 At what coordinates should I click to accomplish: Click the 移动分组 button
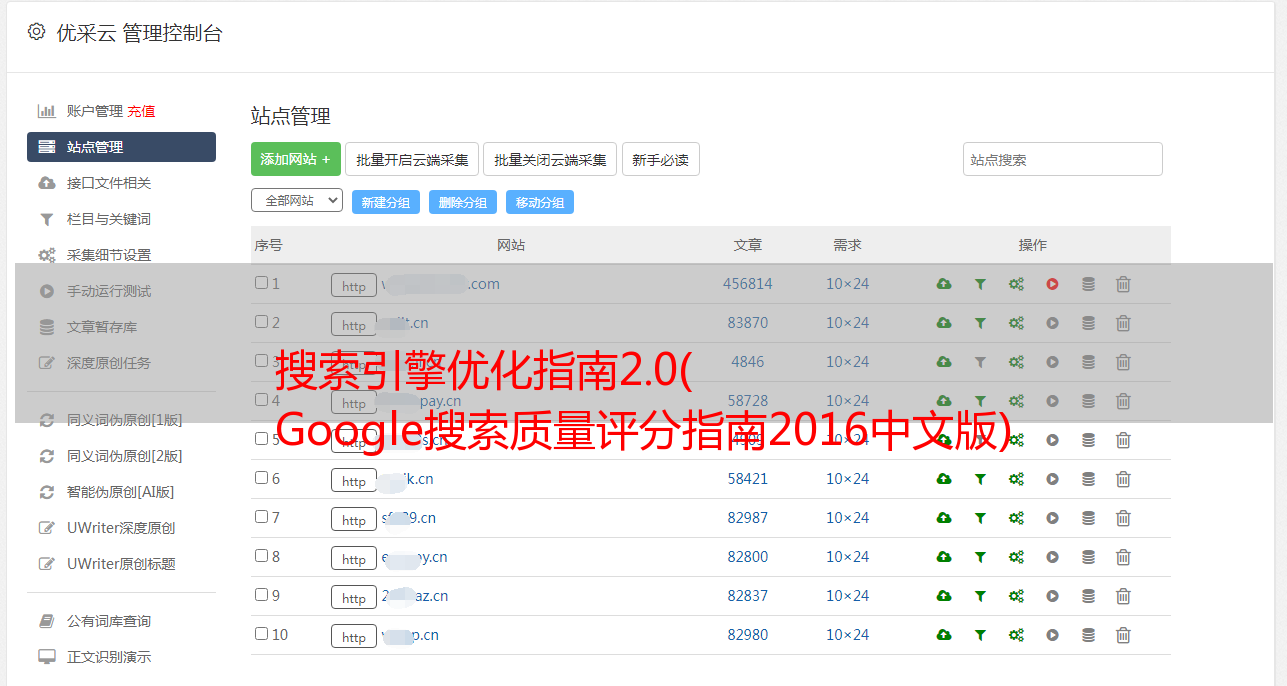(540, 202)
